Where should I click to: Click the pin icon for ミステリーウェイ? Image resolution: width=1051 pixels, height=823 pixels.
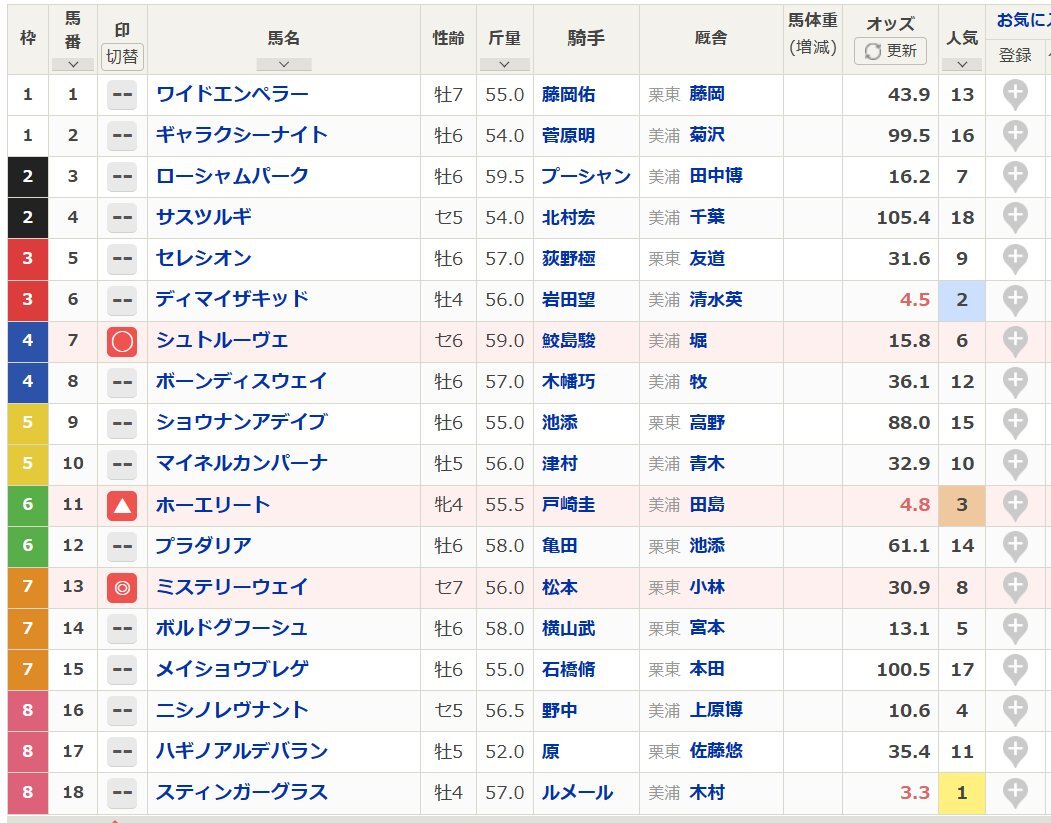coord(1015,587)
